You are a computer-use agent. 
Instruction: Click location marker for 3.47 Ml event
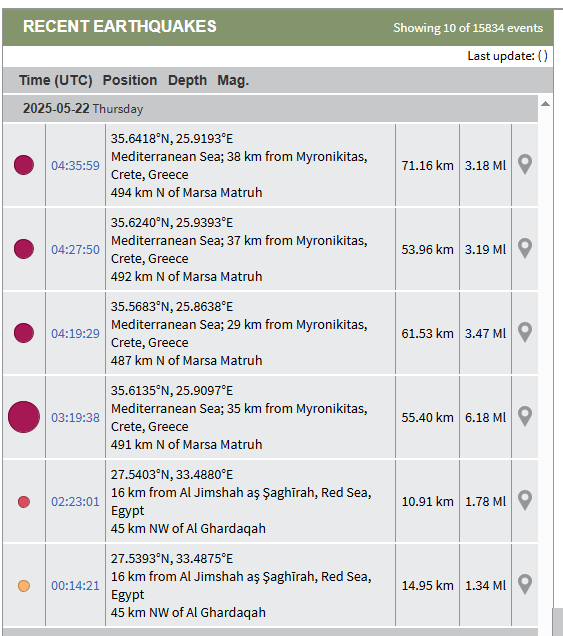point(525,333)
